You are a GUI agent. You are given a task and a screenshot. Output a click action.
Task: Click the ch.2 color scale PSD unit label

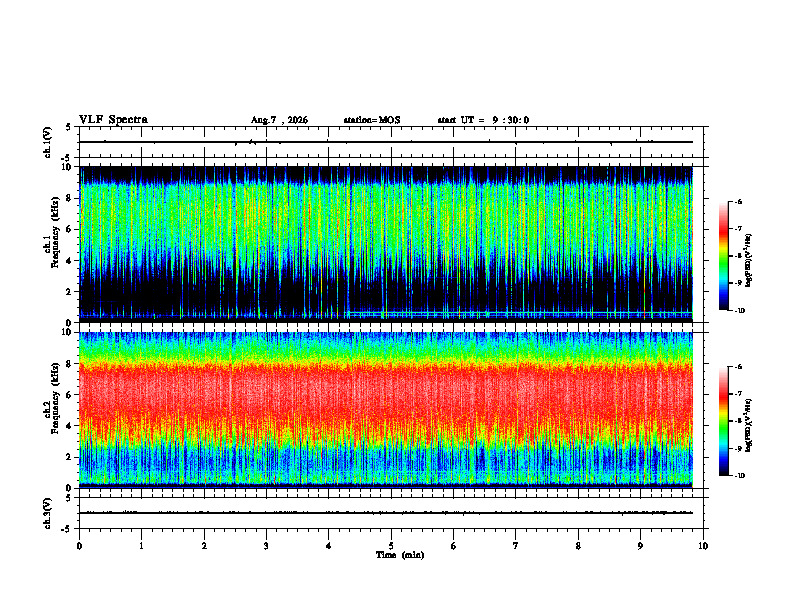tap(749, 425)
